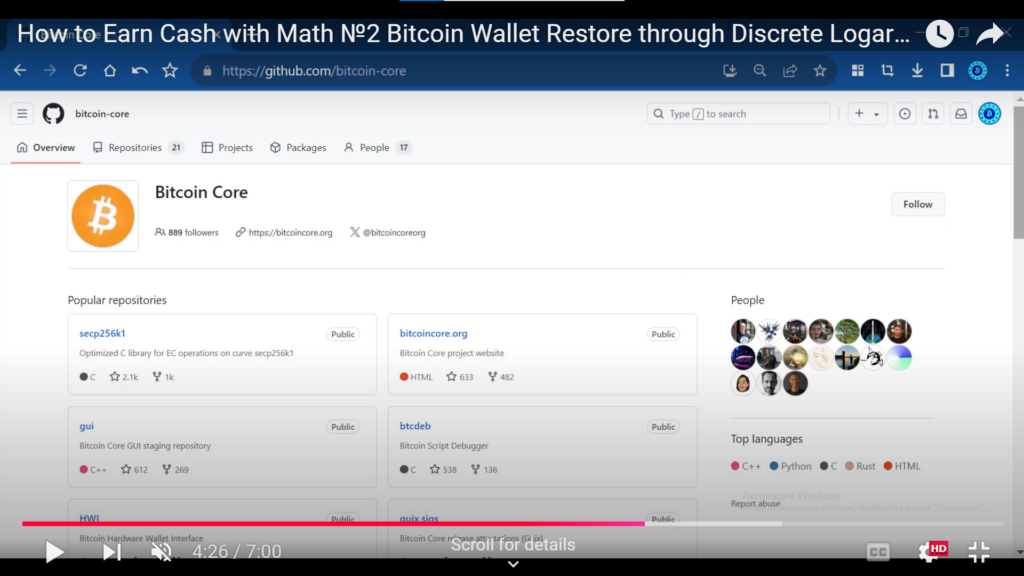Open the gui repository

coord(86,426)
